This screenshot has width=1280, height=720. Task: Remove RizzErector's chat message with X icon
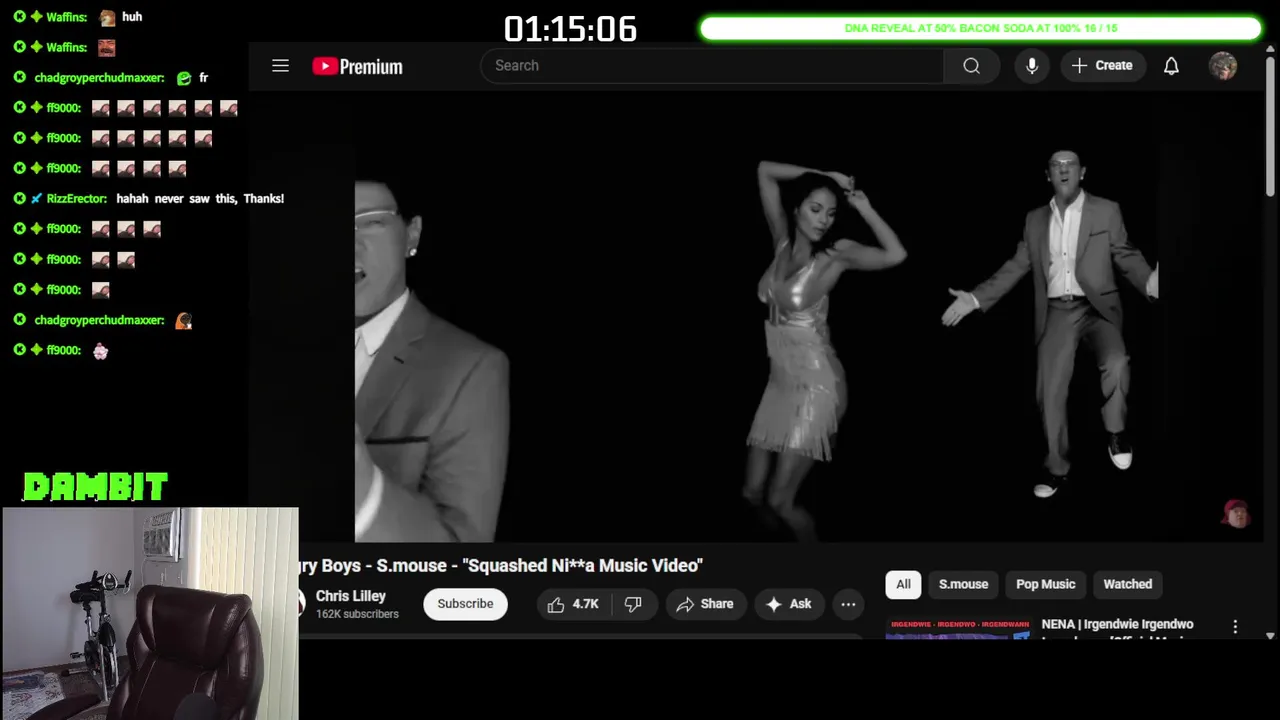pos(19,199)
